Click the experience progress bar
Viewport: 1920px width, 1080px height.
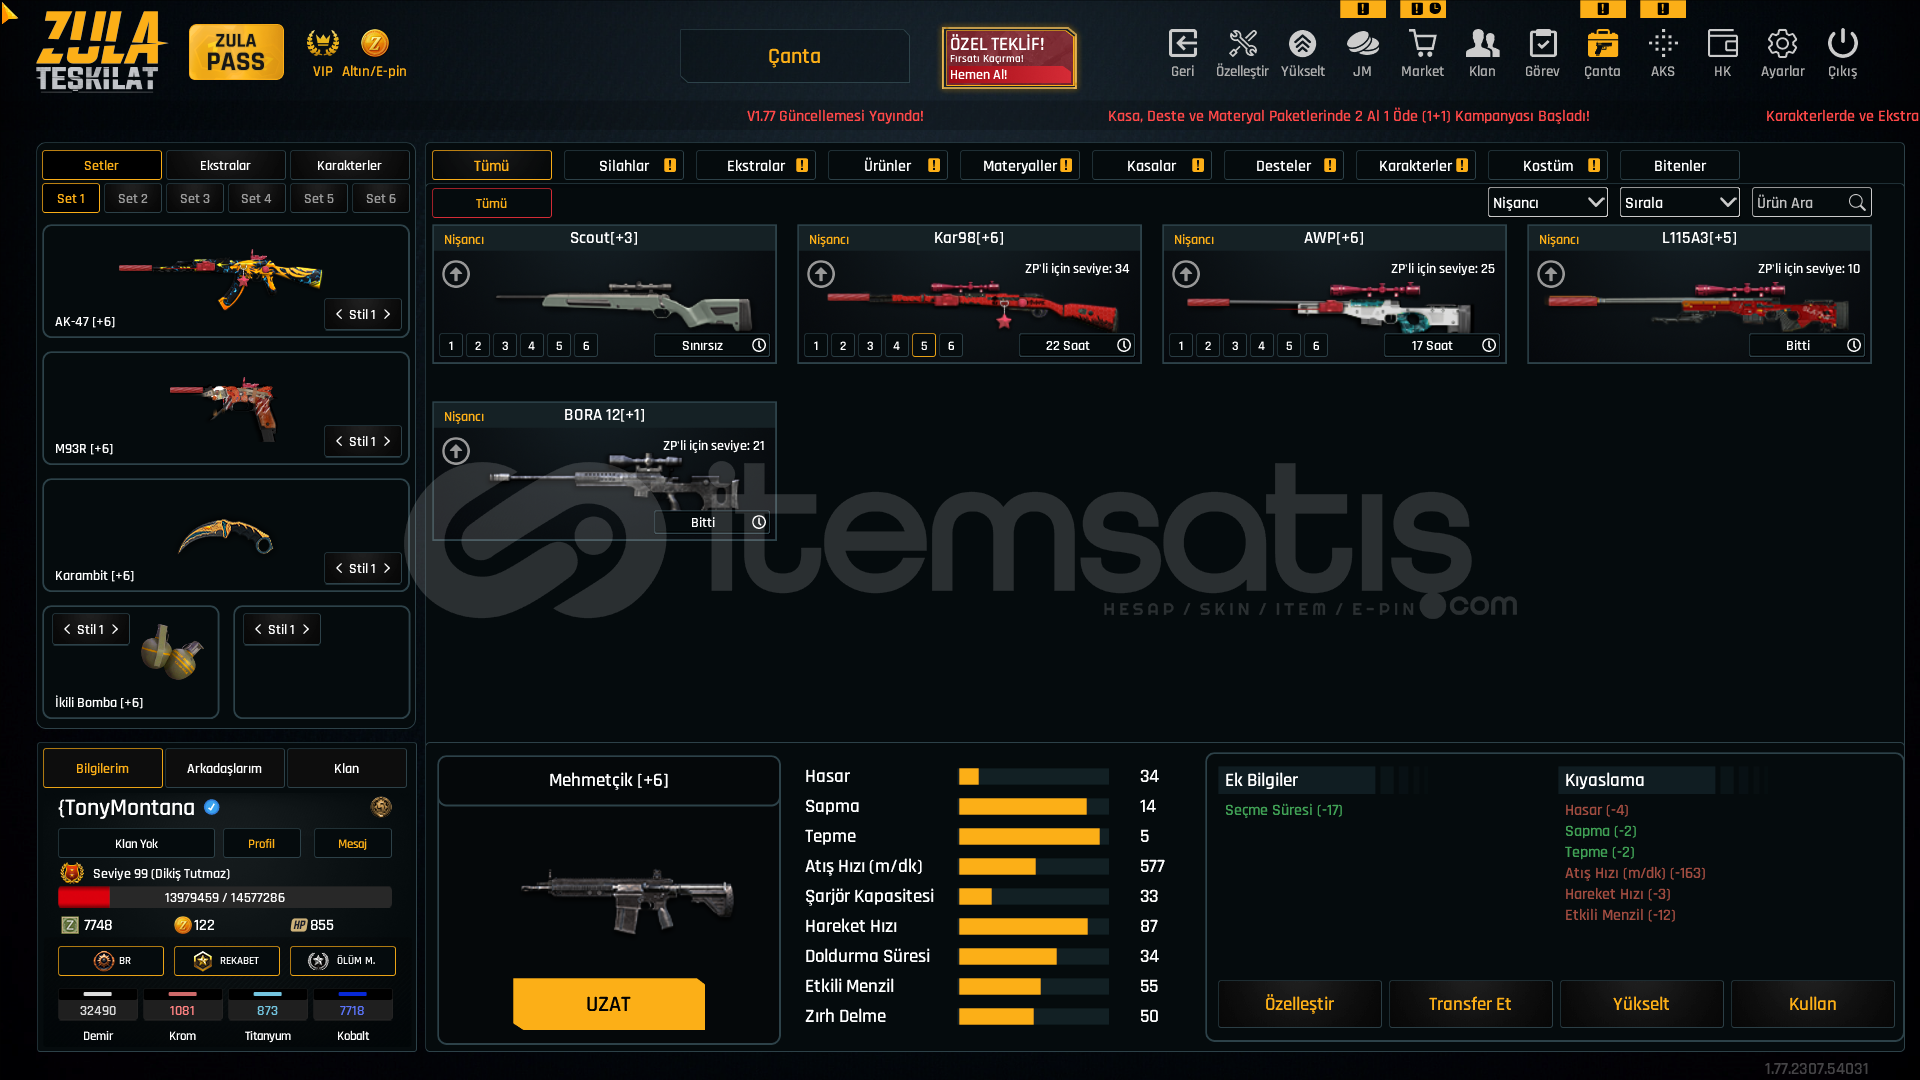point(225,897)
